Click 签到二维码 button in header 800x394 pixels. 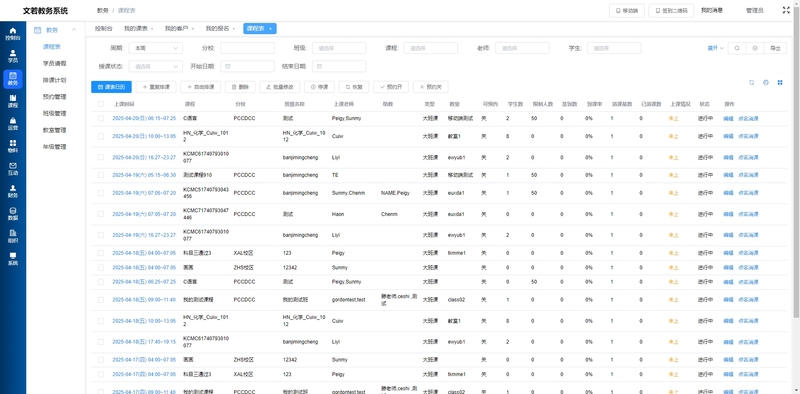(671, 11)
